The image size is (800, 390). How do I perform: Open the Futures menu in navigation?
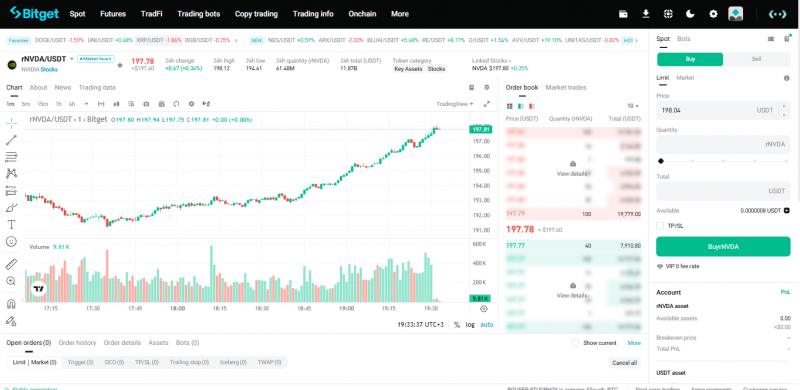[113, 14]
